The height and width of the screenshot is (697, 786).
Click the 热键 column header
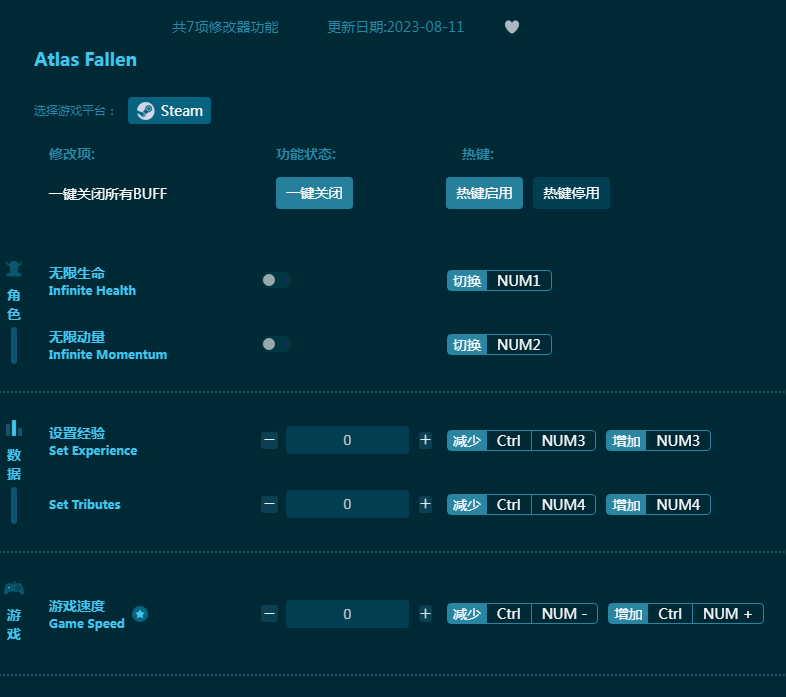tap(478, 154)
